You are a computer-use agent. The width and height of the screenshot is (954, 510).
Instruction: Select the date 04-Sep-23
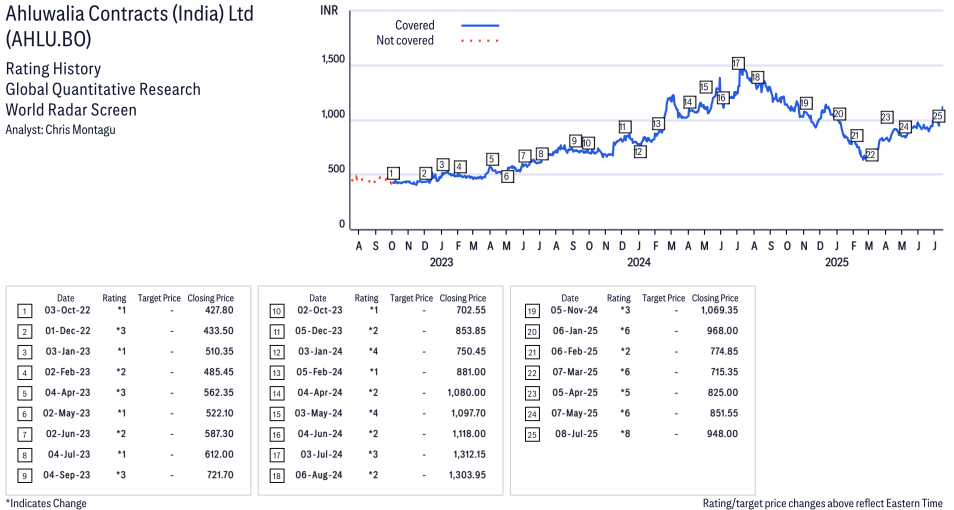click(67, 475)
